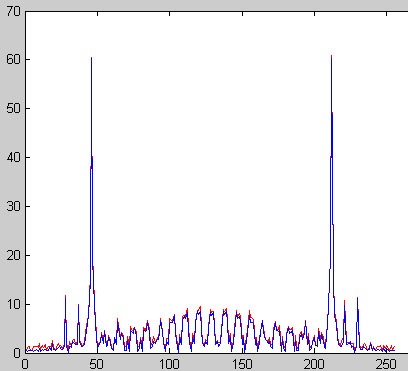
Task: Click the y-axis tick label 60
Action: [x=13, y=59]
